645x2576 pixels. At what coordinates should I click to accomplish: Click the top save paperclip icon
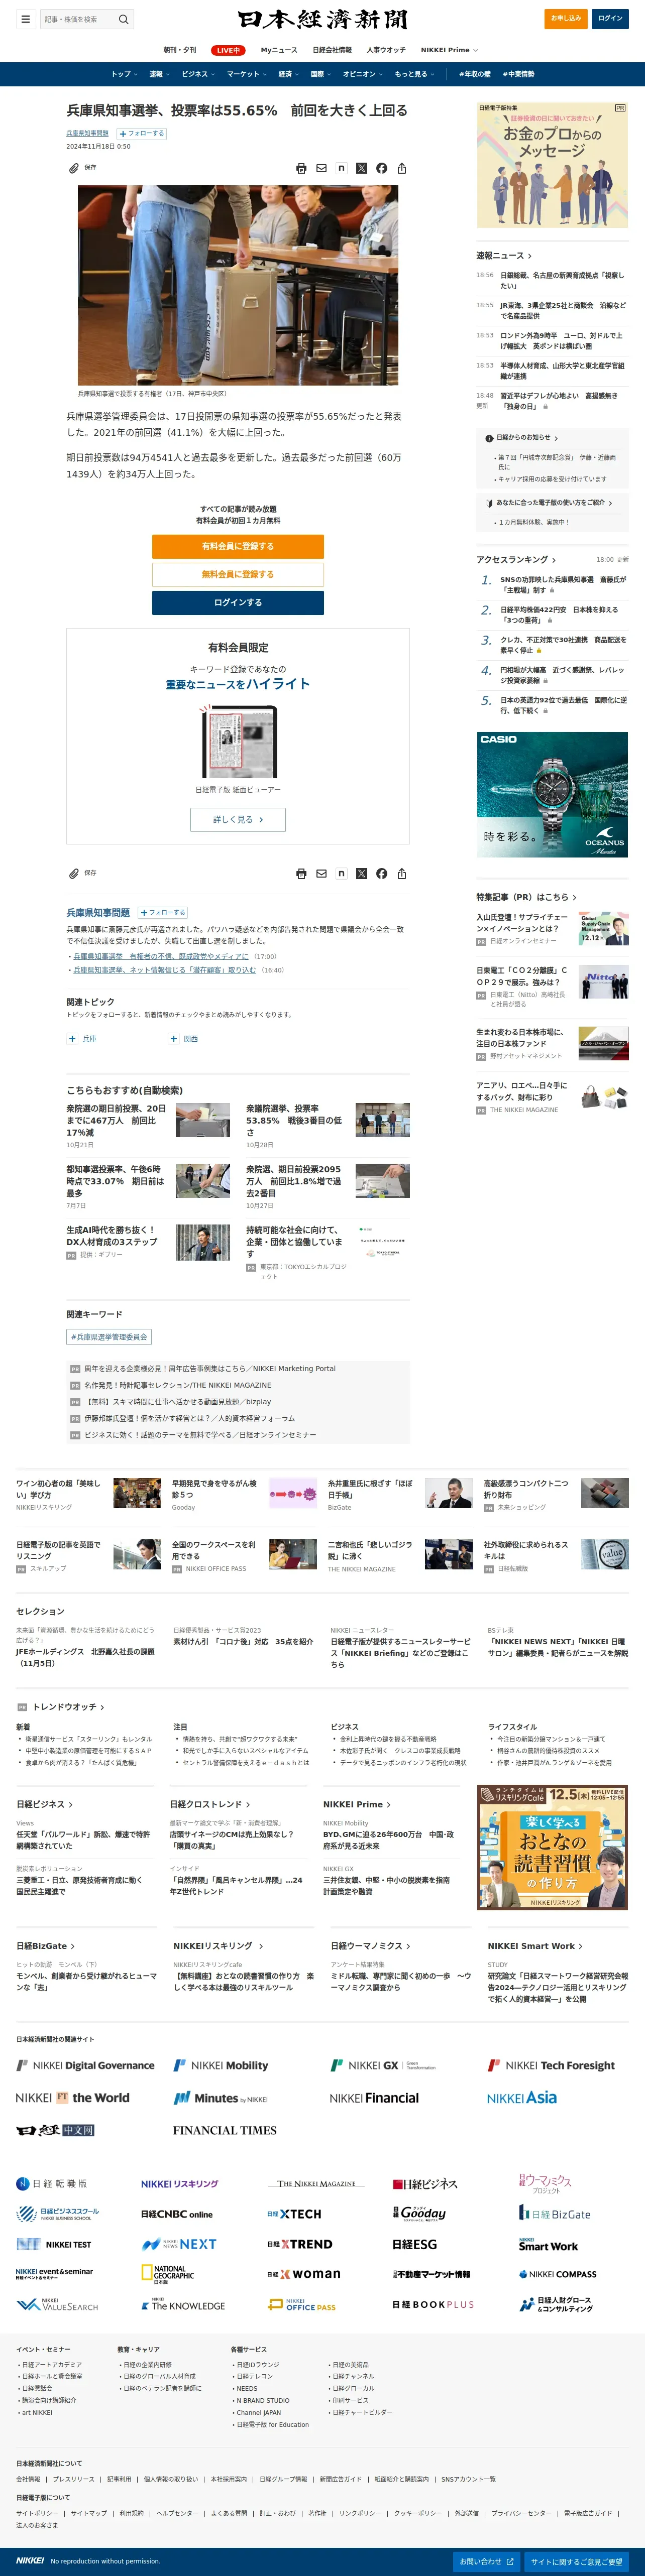coord(73,168)
